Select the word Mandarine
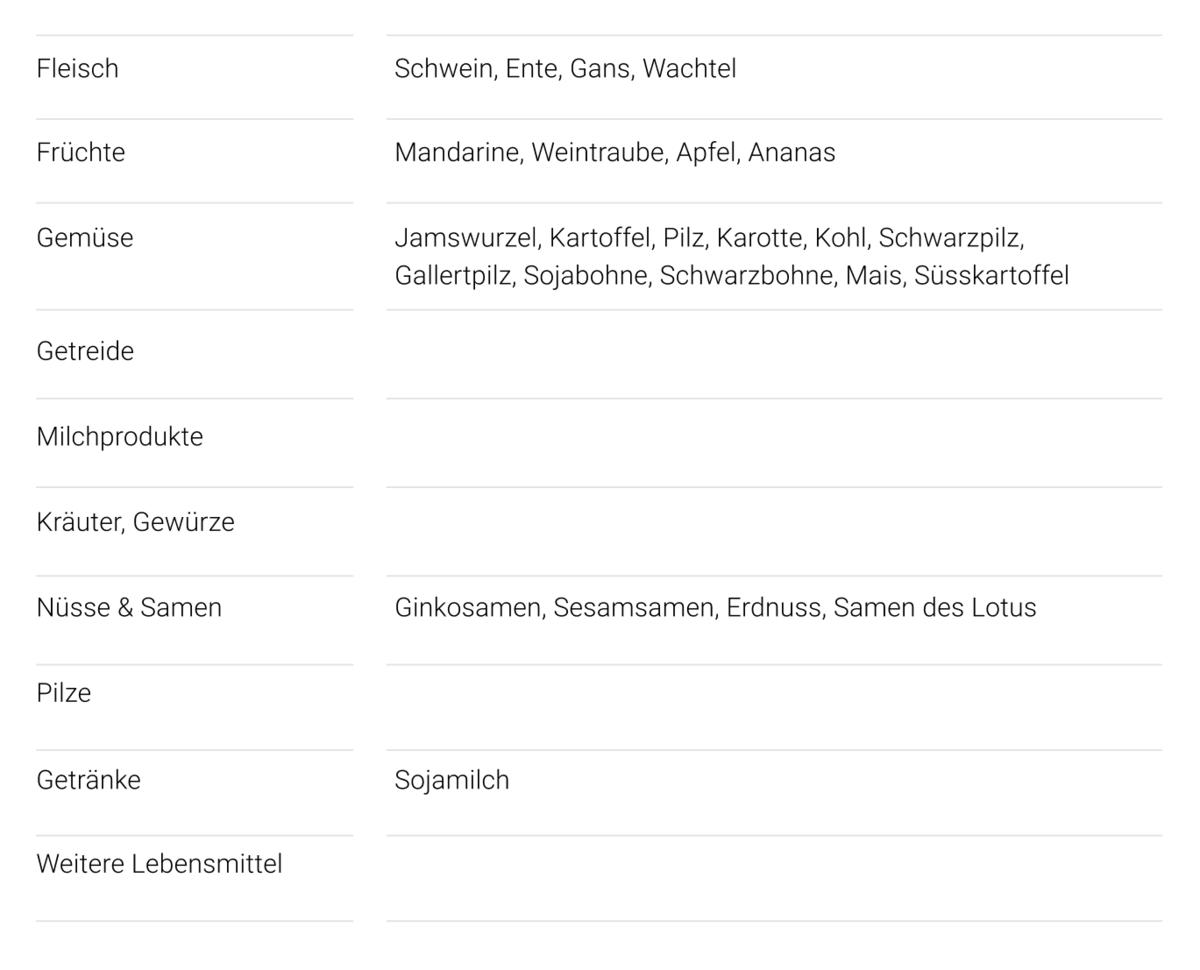Screen dimensions: 1200x970 [x=457, y=153]
